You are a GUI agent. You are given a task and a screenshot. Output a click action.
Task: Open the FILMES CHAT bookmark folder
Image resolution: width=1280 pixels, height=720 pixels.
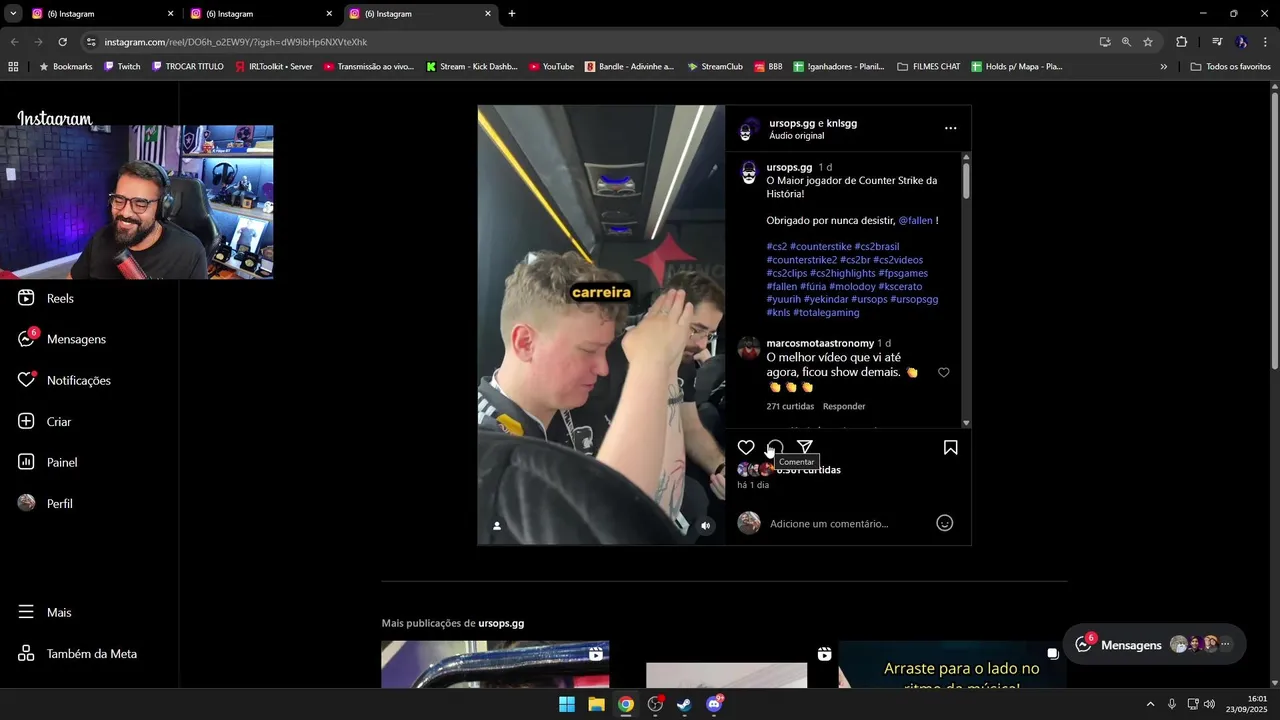click(x=928, y=67)
